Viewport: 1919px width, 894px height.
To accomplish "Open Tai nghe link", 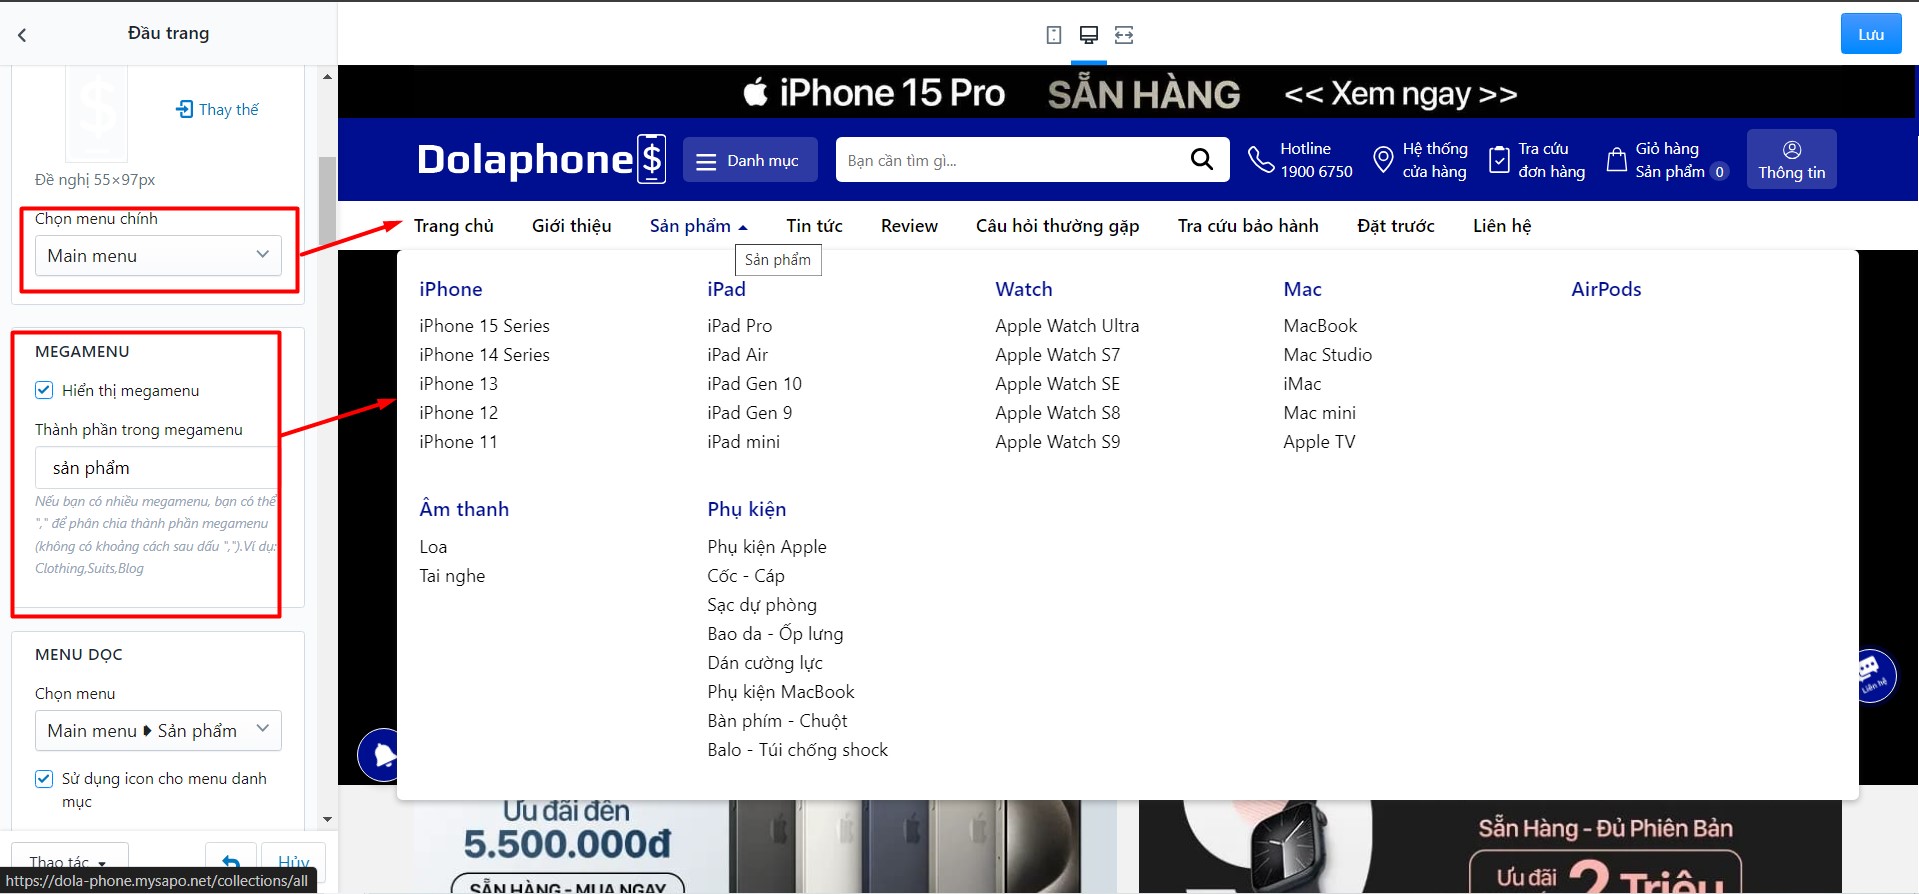I will point(452,576).
